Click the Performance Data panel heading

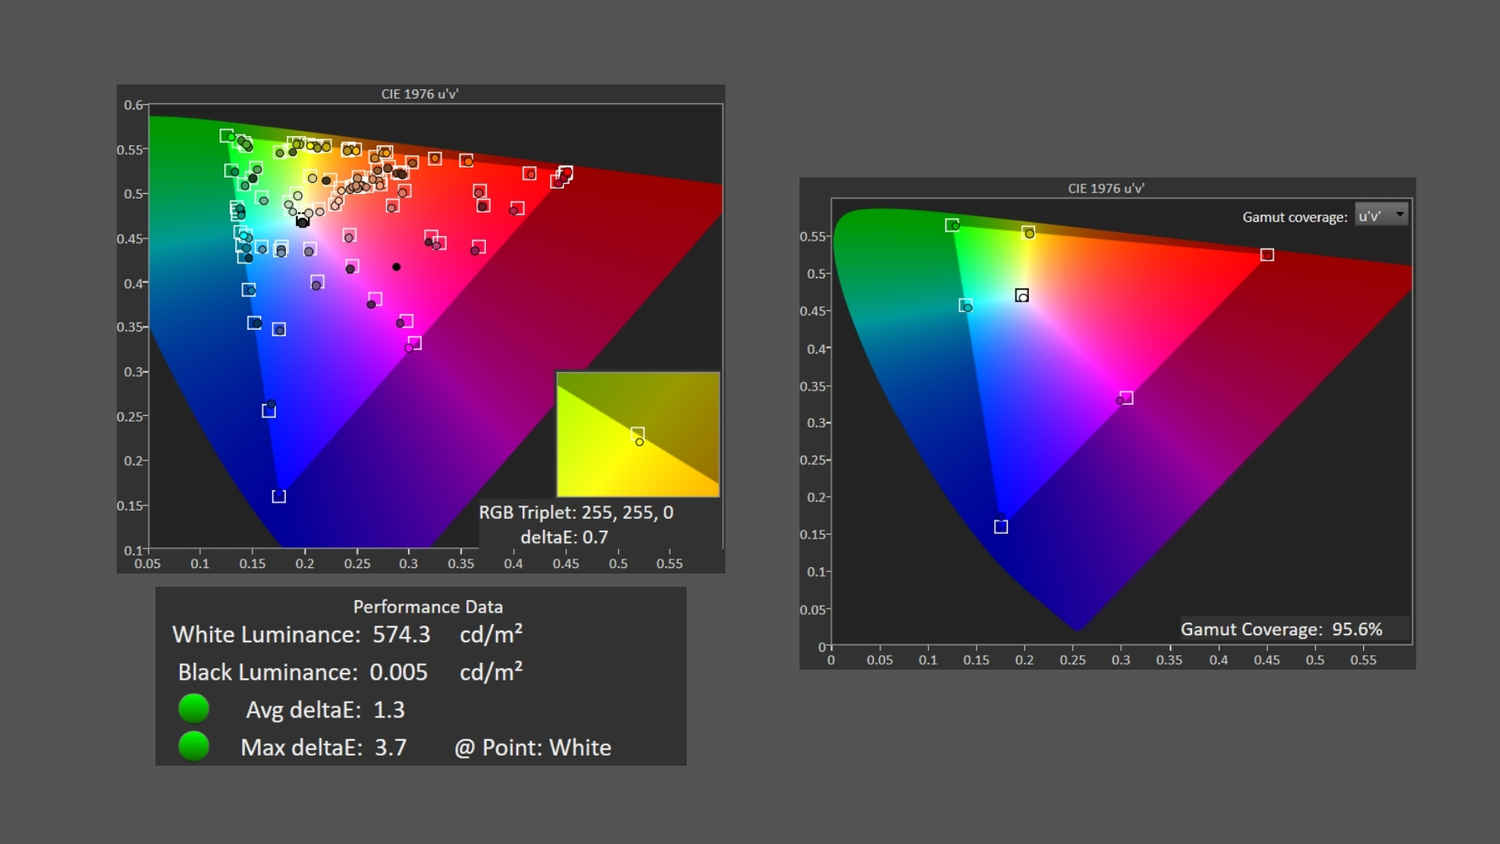428,607
